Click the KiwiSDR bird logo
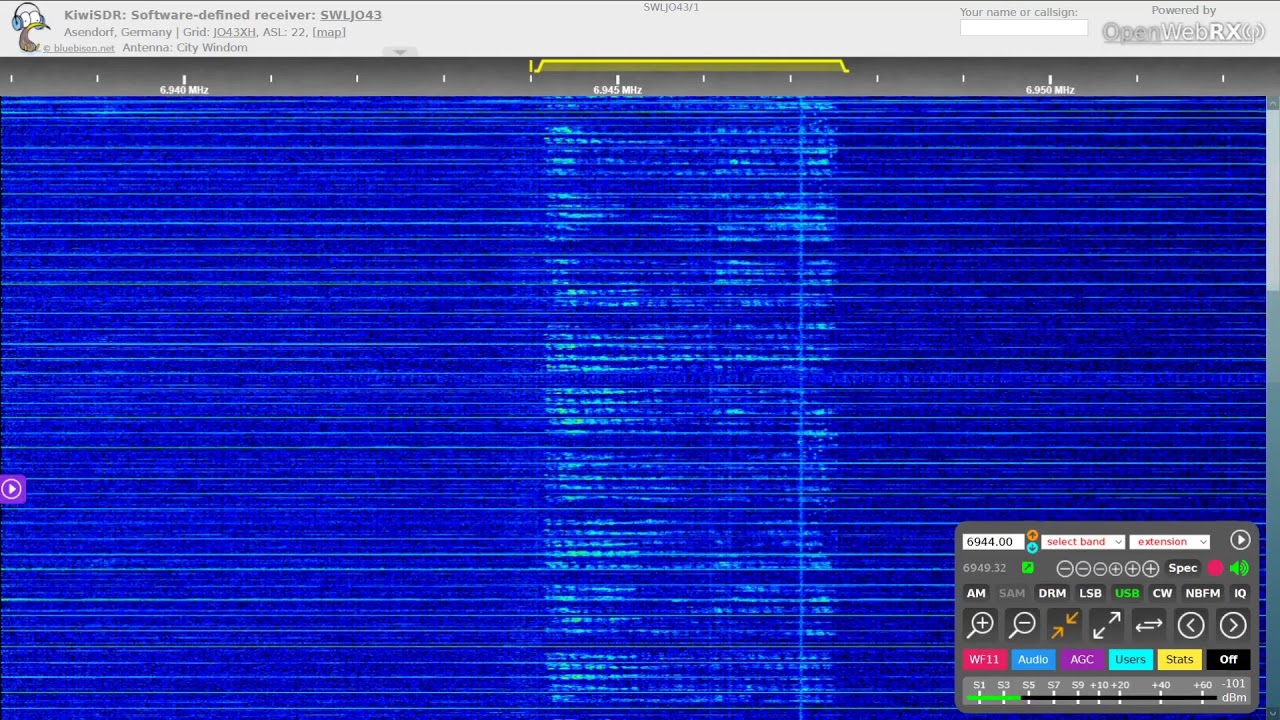Viewport: 1280px width, 720px height. point(30,28)
